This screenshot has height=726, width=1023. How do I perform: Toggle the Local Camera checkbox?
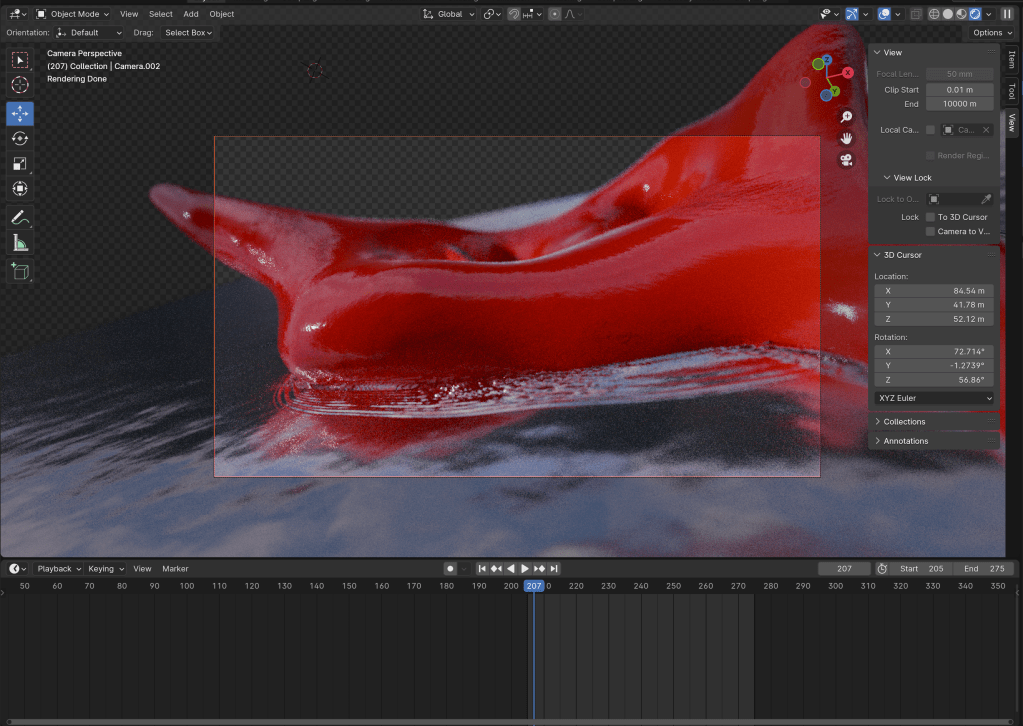tap(930, 130)
